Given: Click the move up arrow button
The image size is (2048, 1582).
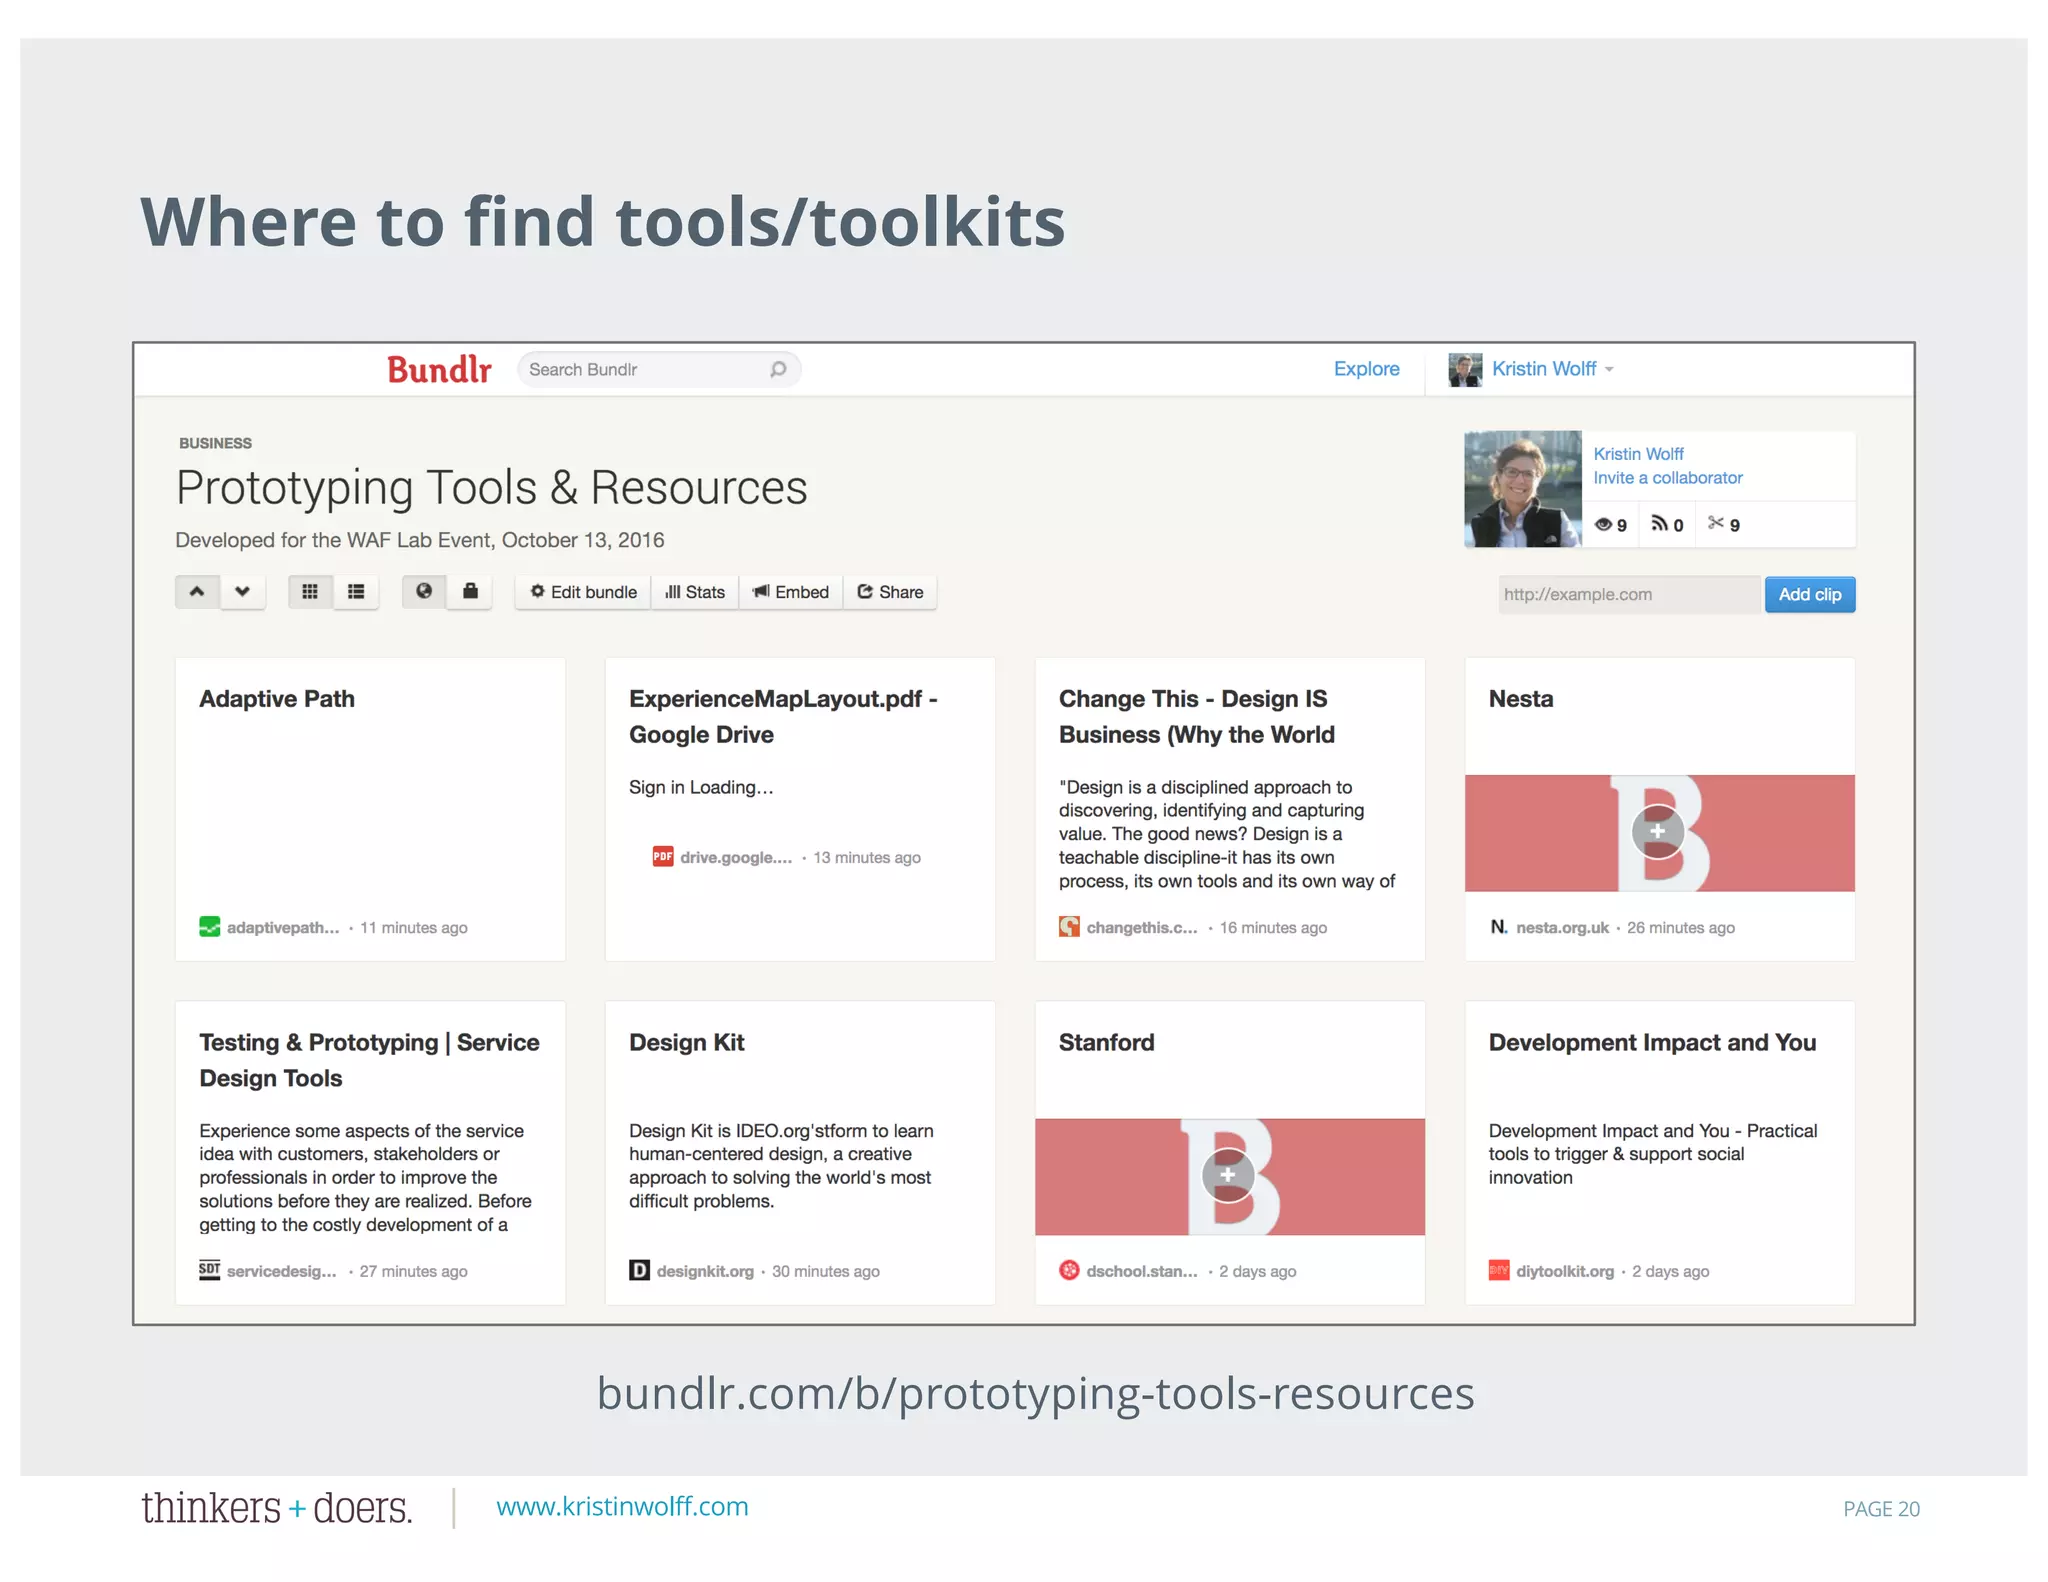Looking at the screenshot, I should [197, 592].
